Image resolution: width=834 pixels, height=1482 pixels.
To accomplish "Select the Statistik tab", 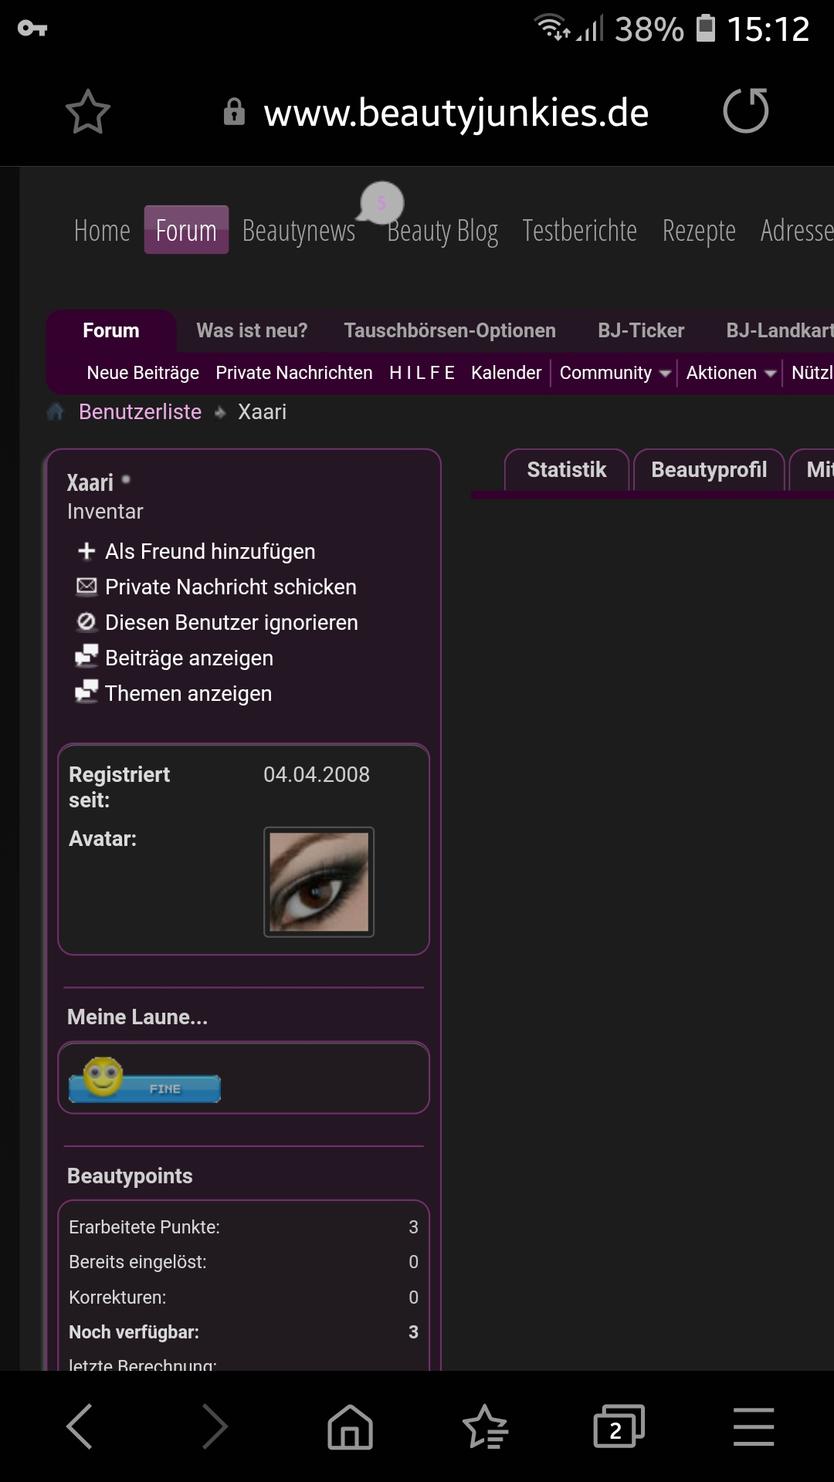I will coord(566,470).
